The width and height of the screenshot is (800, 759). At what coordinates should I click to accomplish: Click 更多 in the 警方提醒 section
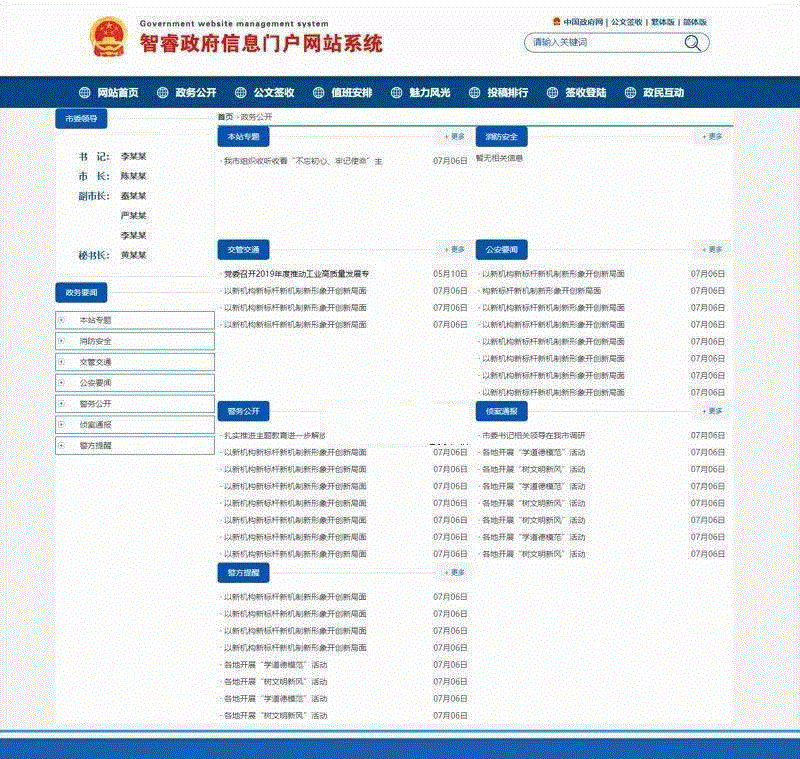455,573
